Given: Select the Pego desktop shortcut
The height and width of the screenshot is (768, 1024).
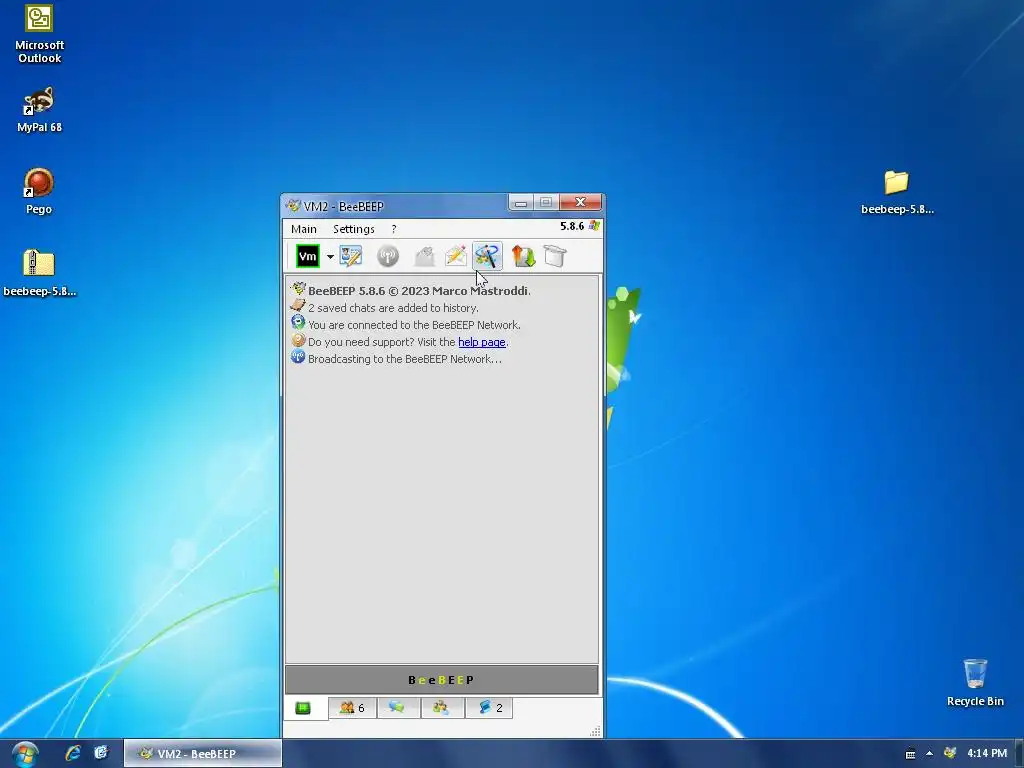Looking at the screenshot, I should tap(39, 191).
